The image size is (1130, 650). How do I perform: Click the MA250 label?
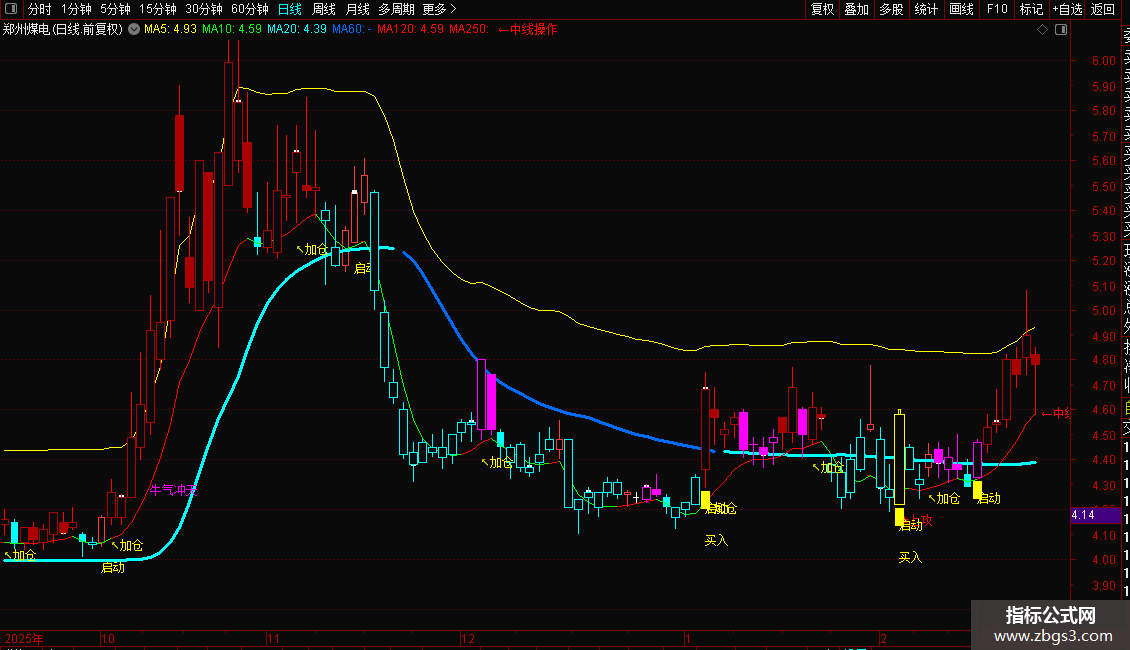pyautogui.click(x=469, y=30)
